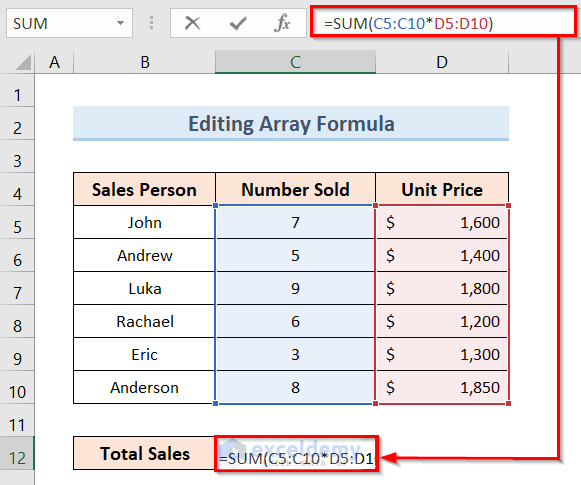Select the cell containing John
Image resolution: width=581 pixels, height=485 pixels.
pyautogui.click(x=145, y=222)
